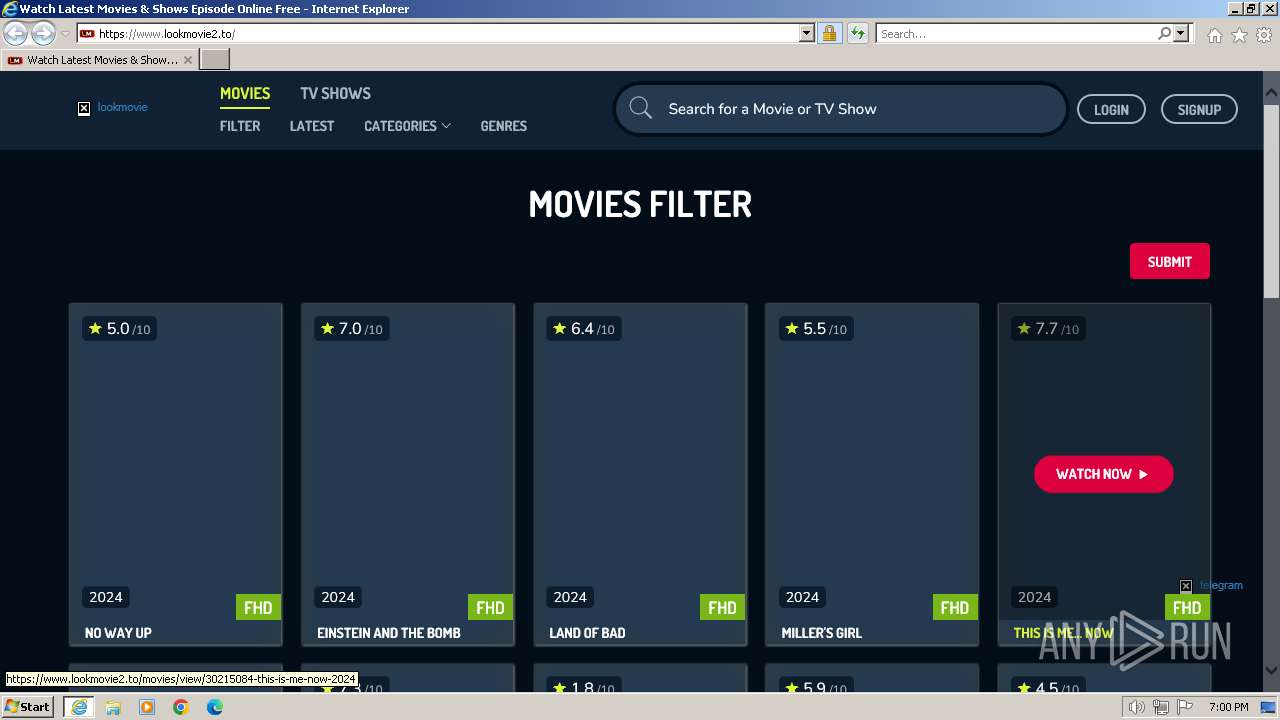
Task: Click the Login button
Action: [x=1111, y=110]
